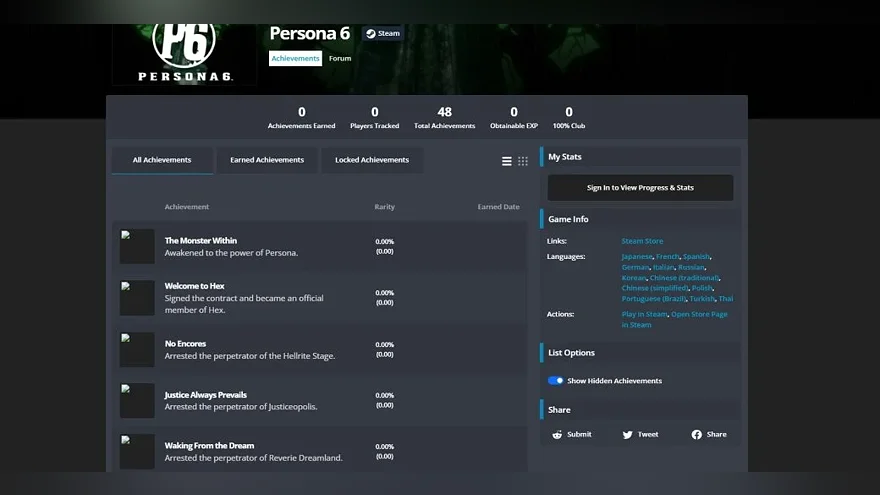This screenshot has height=495, width=880.
Task: Switch to Locked Achievements tab
Action: coord(372,160)
